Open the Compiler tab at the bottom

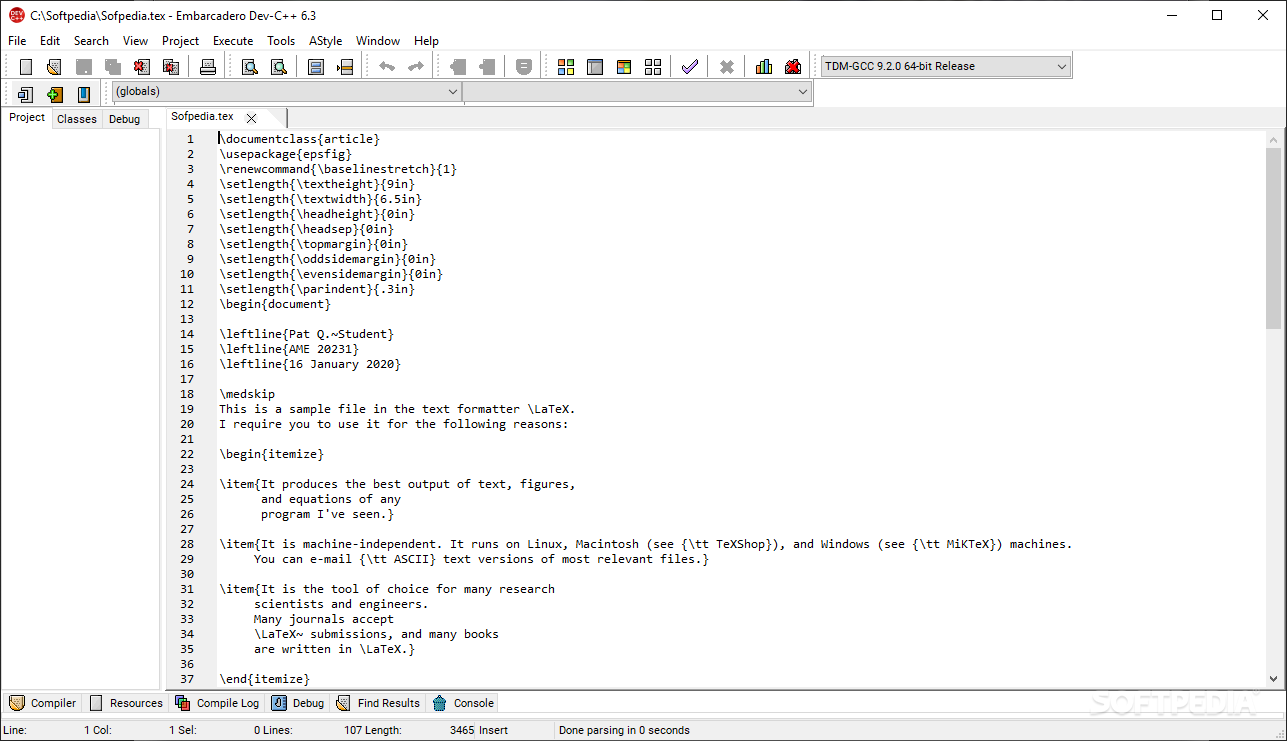pyautogui.click(x=43, y=703)
